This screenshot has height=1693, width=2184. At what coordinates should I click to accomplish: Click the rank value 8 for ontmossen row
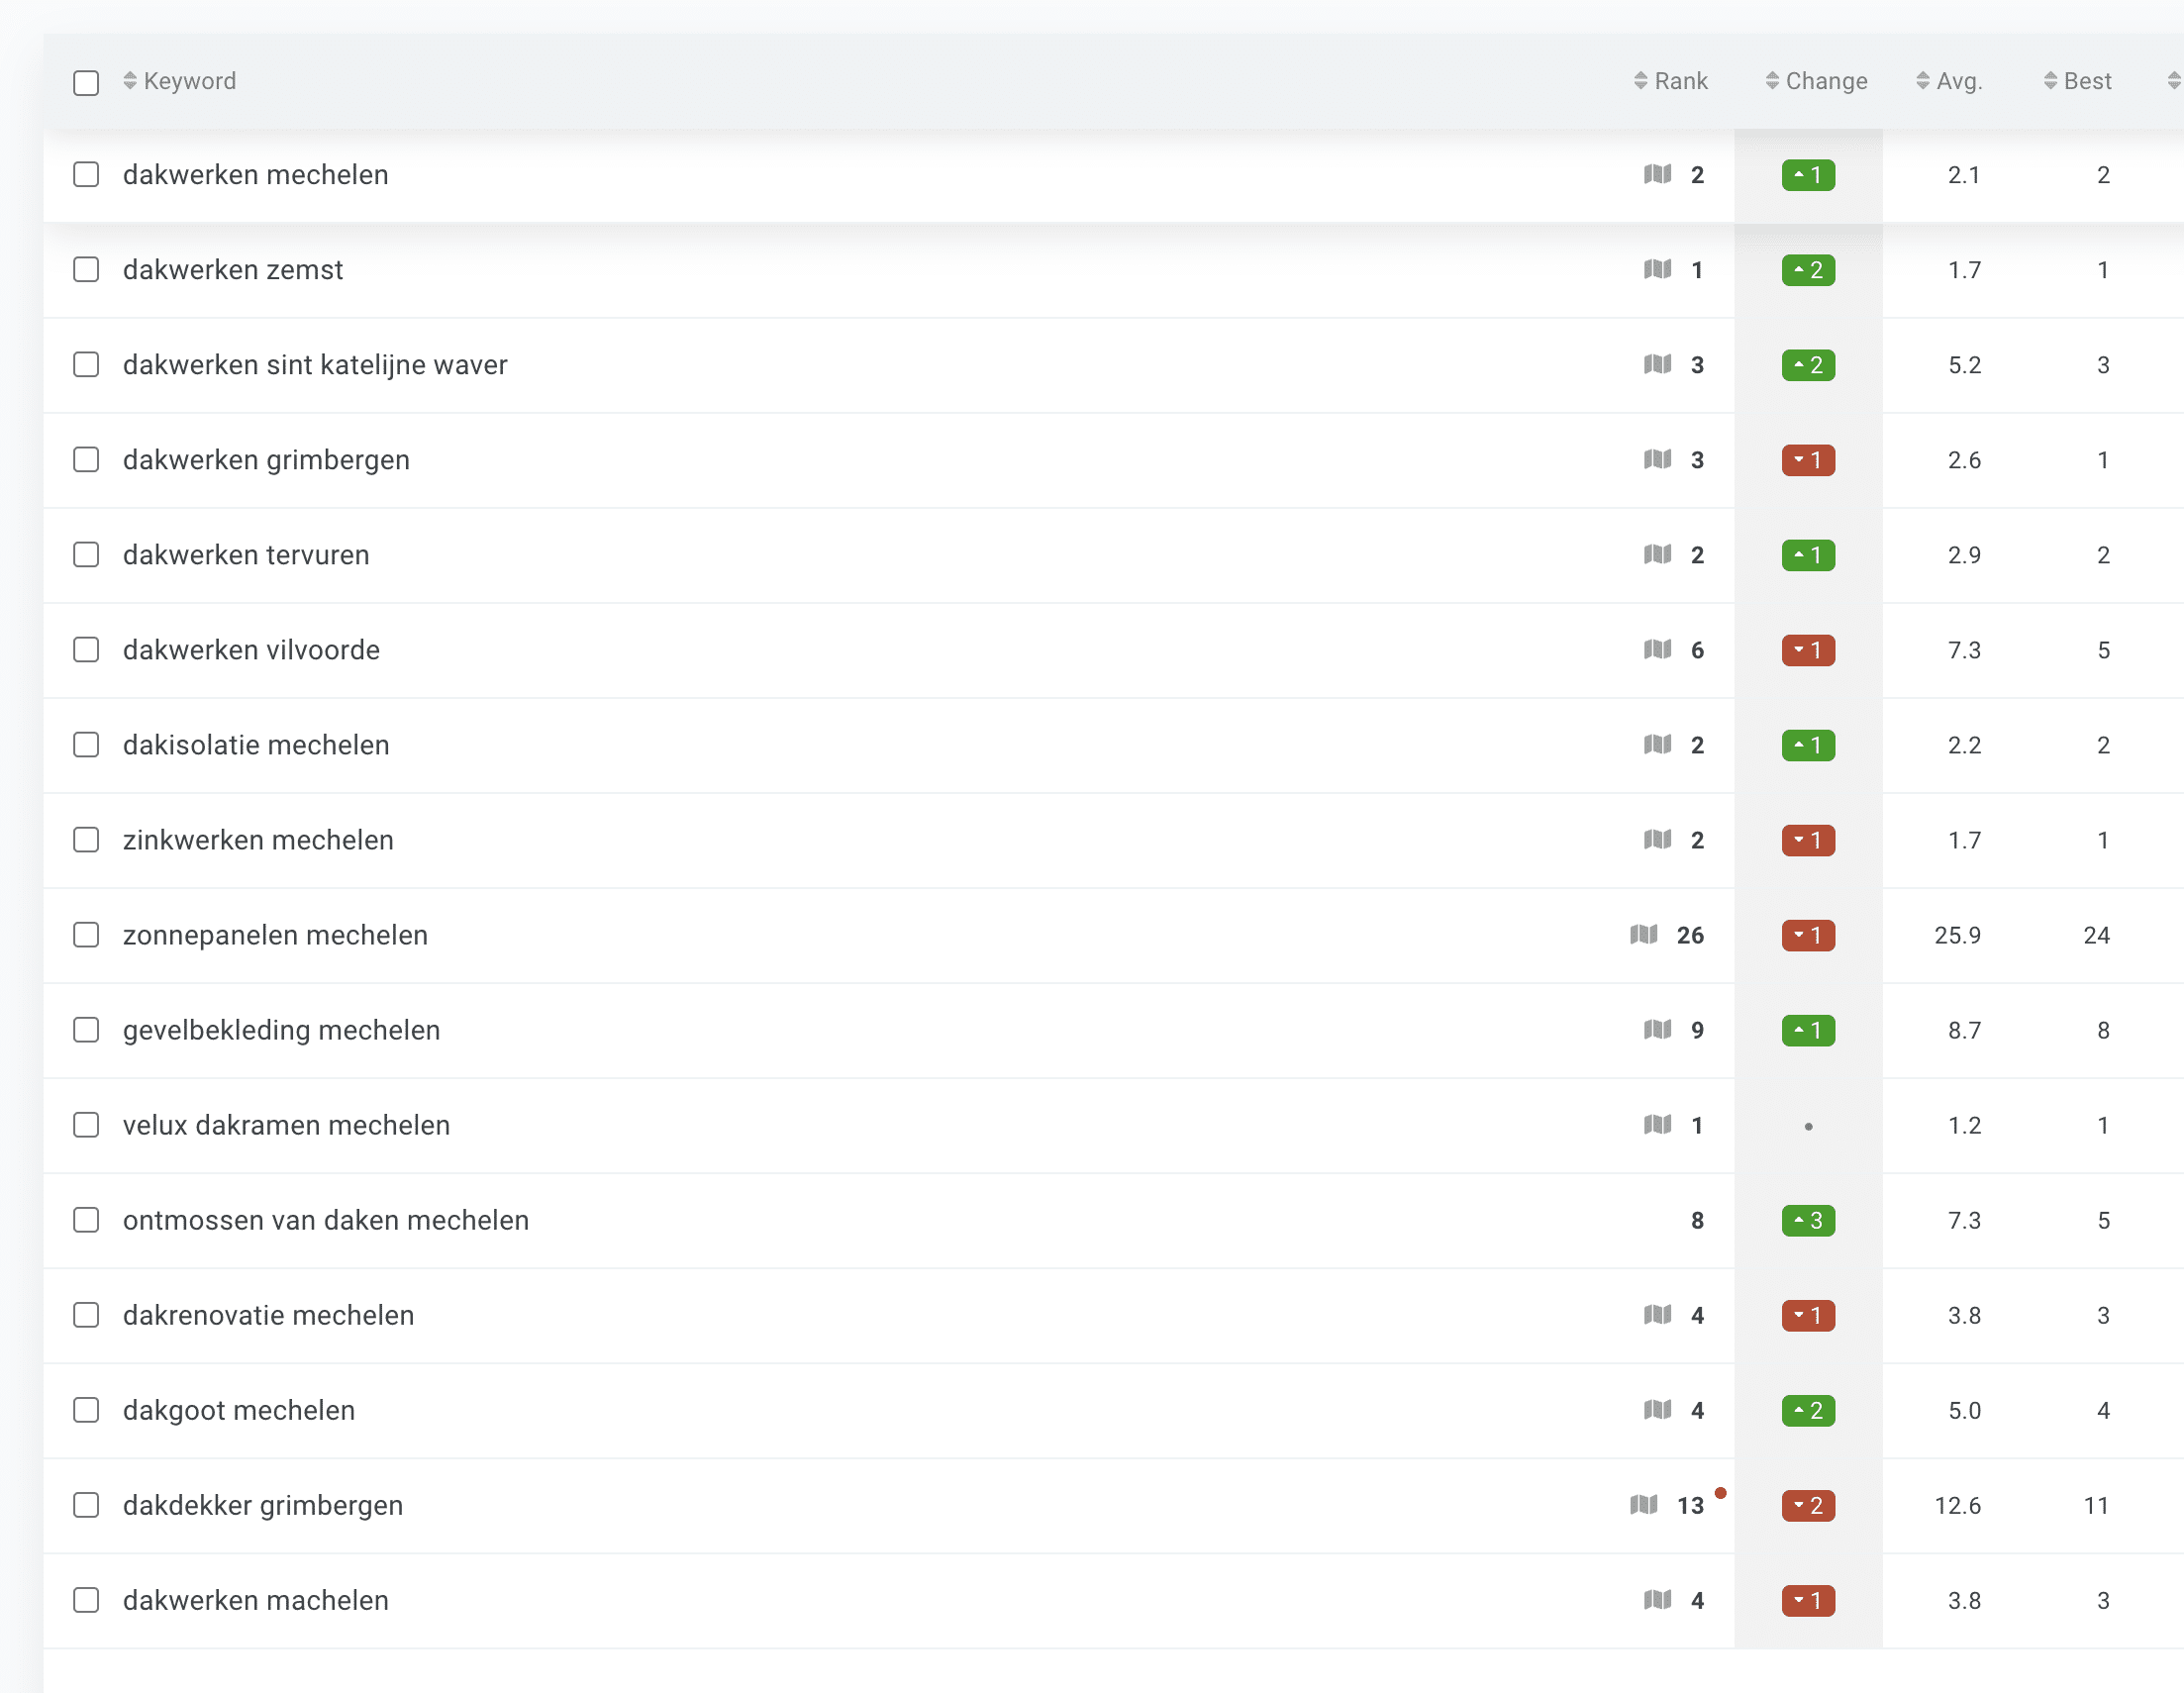[1697, 1220]
